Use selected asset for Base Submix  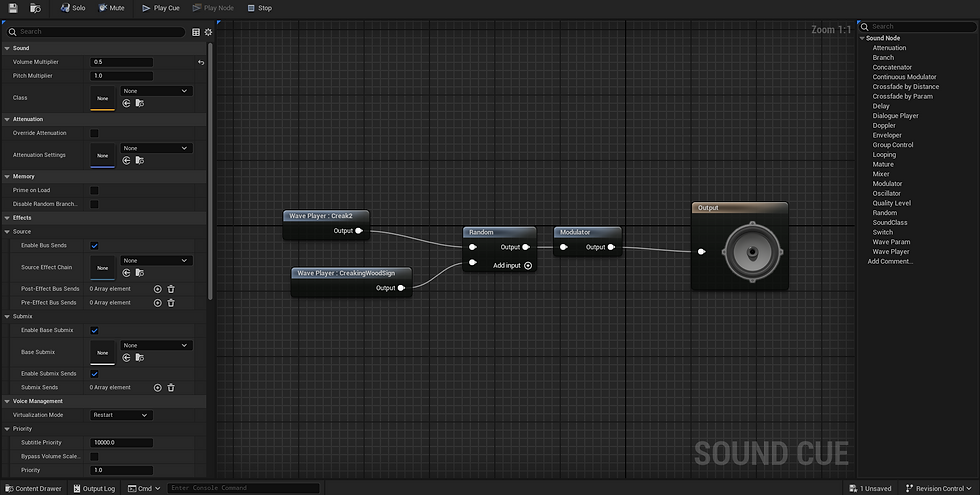click(x=126, y=358)
